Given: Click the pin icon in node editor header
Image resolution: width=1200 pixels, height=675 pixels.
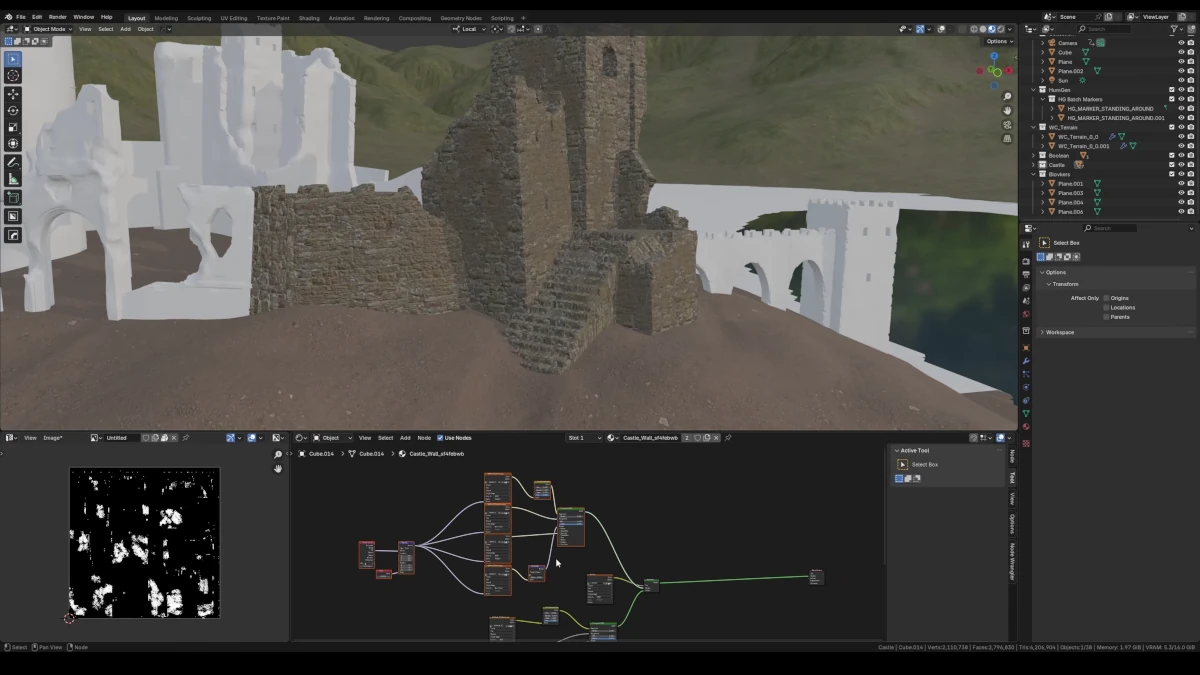Looking at the screenshot, I should (x=728, y=438).
